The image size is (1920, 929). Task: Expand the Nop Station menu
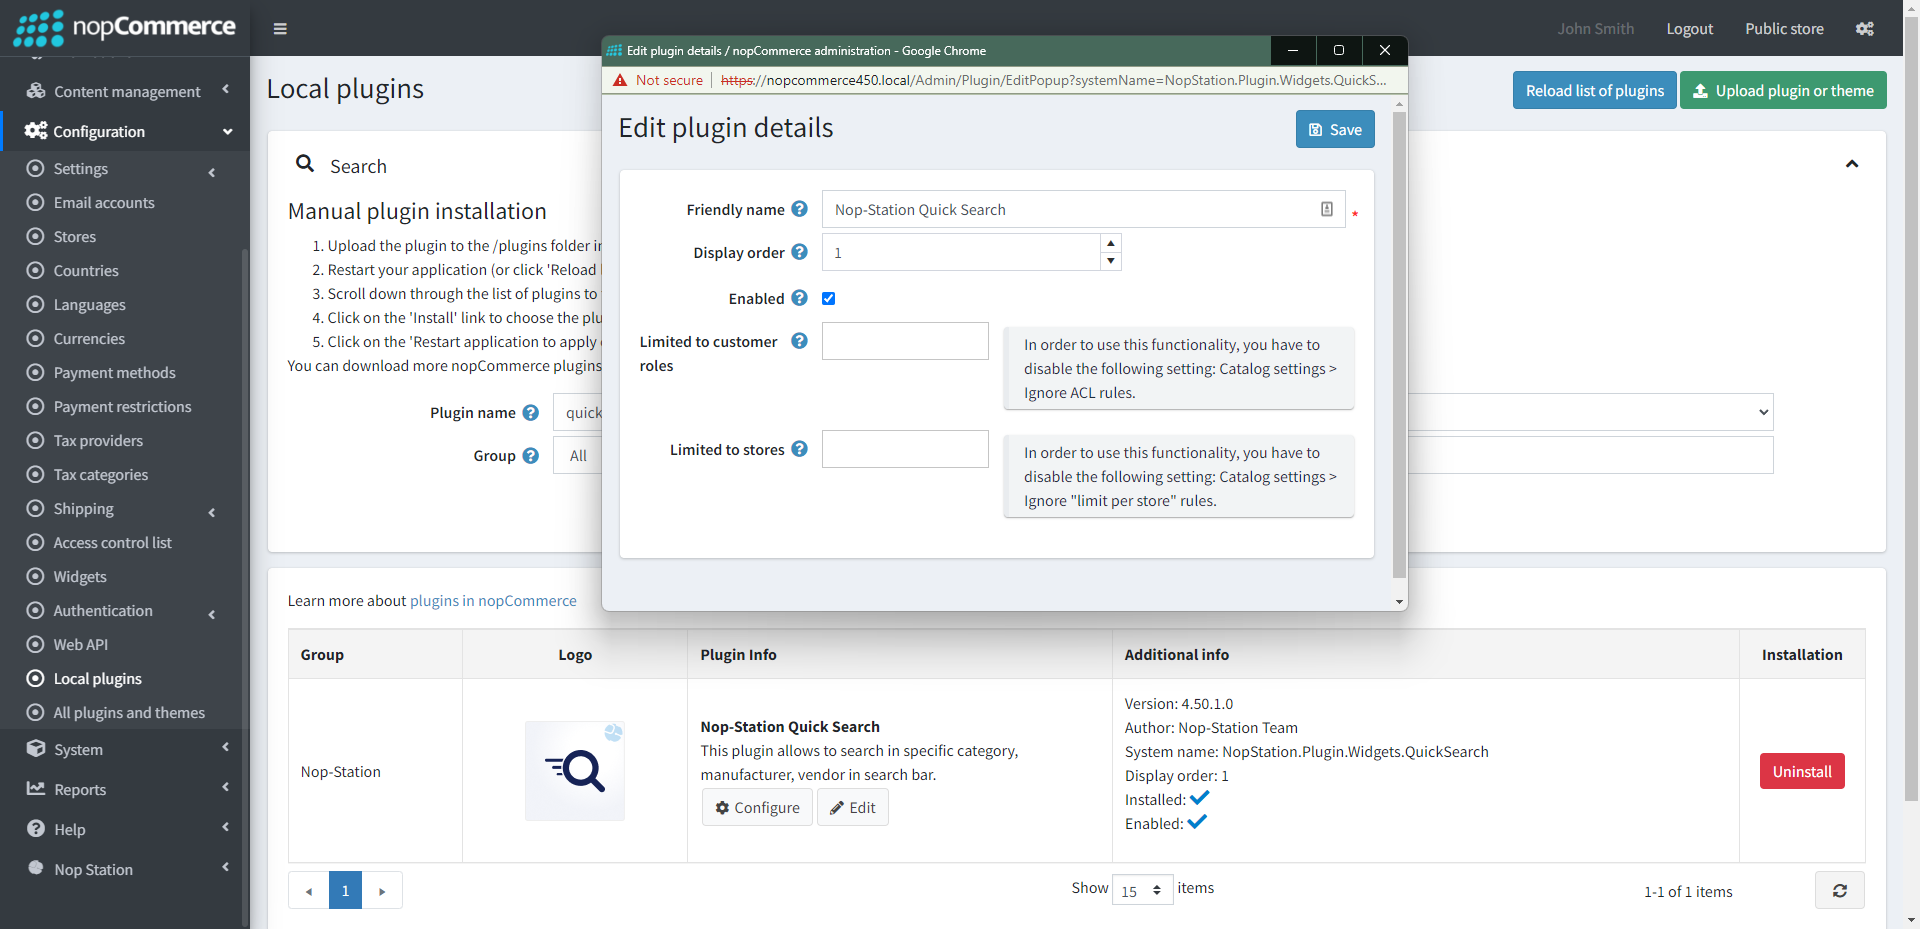click(125, 869)
